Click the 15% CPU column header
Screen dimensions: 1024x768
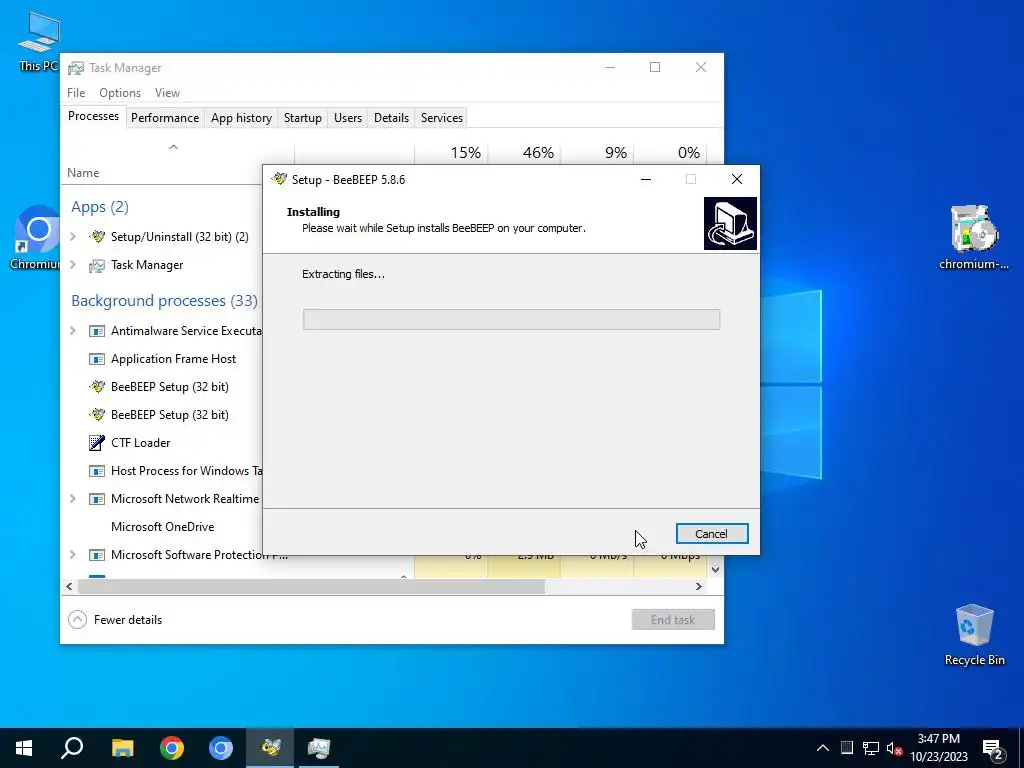[466, 152]
